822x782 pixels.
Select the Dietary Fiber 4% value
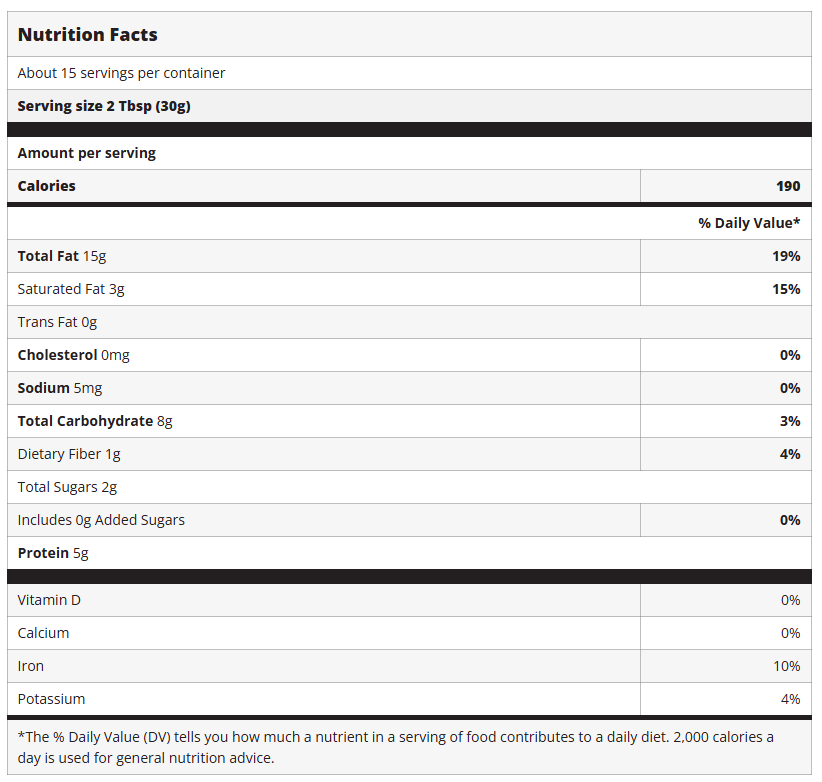790,454
